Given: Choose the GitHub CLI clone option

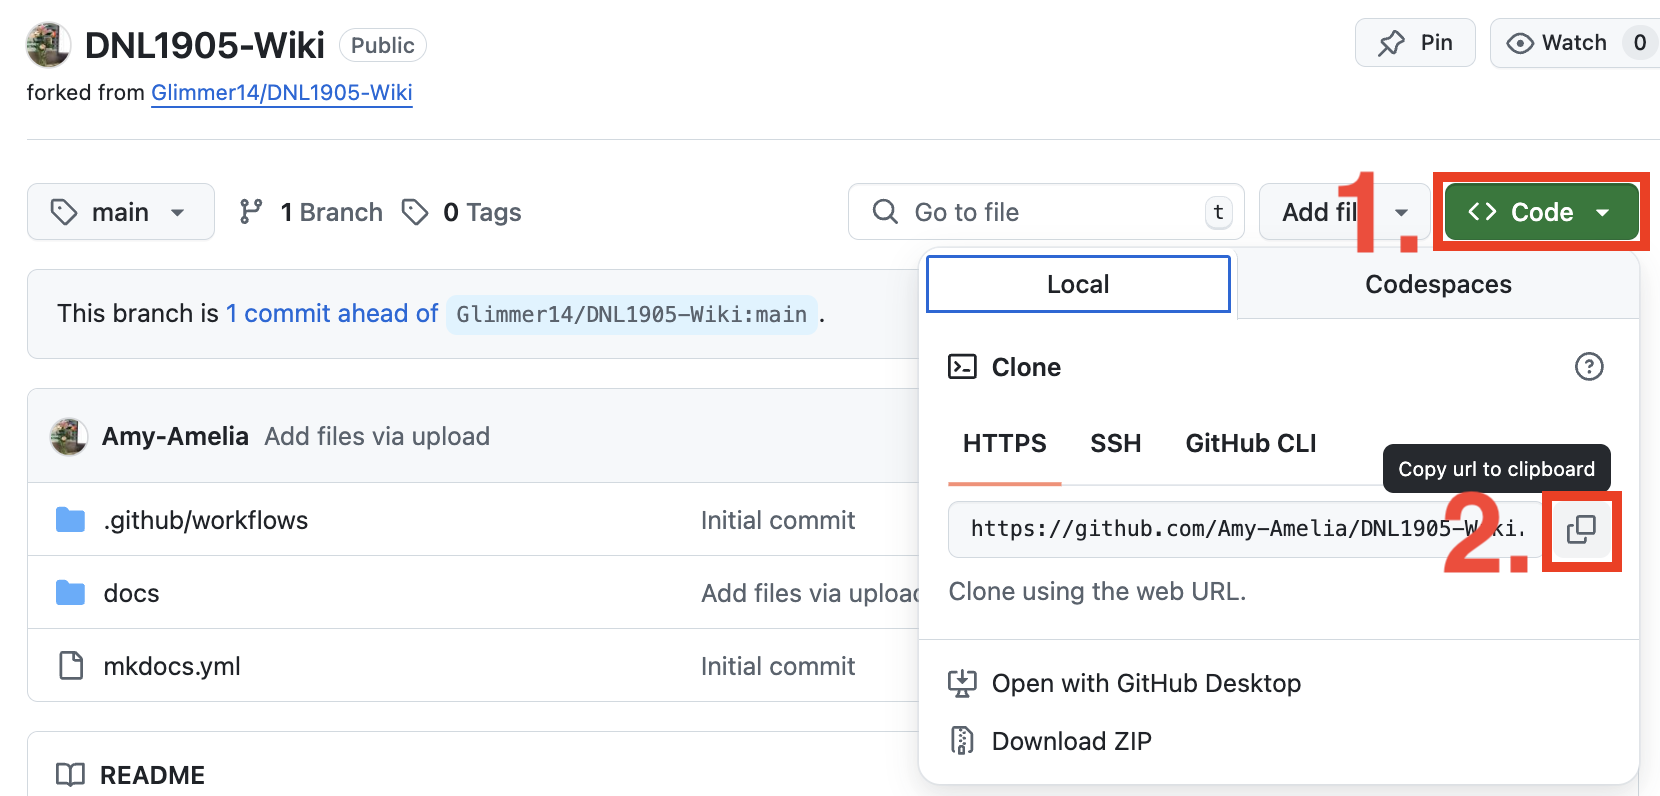Looking at the screenshot, I should [1250, 443].
